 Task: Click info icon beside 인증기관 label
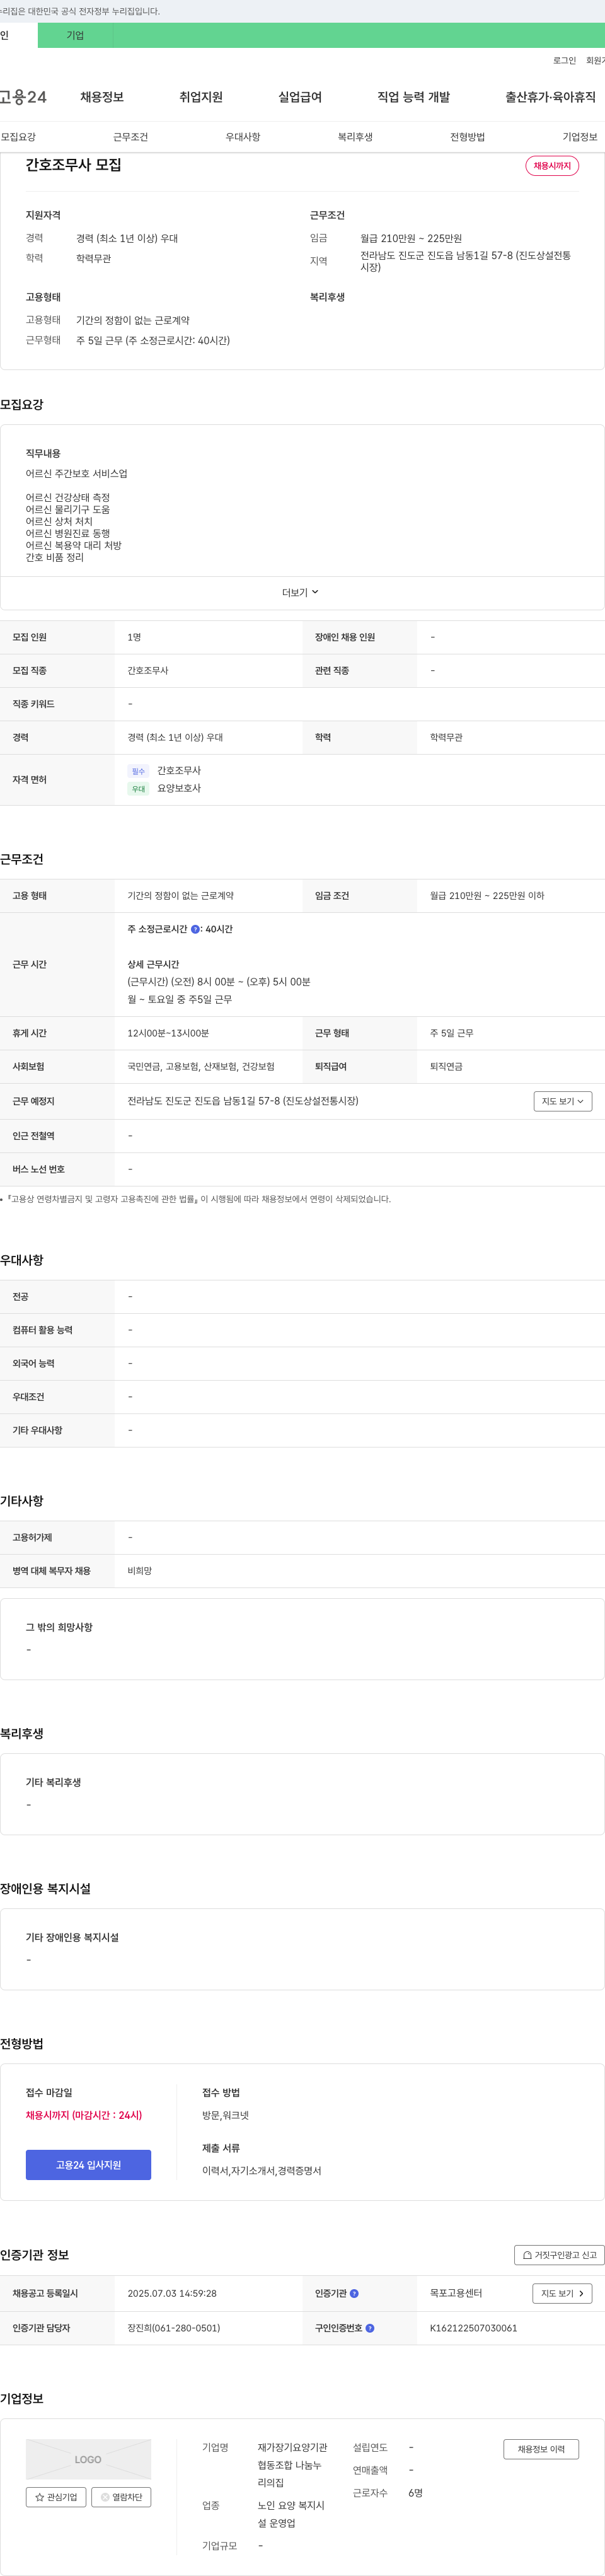click(354, 2294)
